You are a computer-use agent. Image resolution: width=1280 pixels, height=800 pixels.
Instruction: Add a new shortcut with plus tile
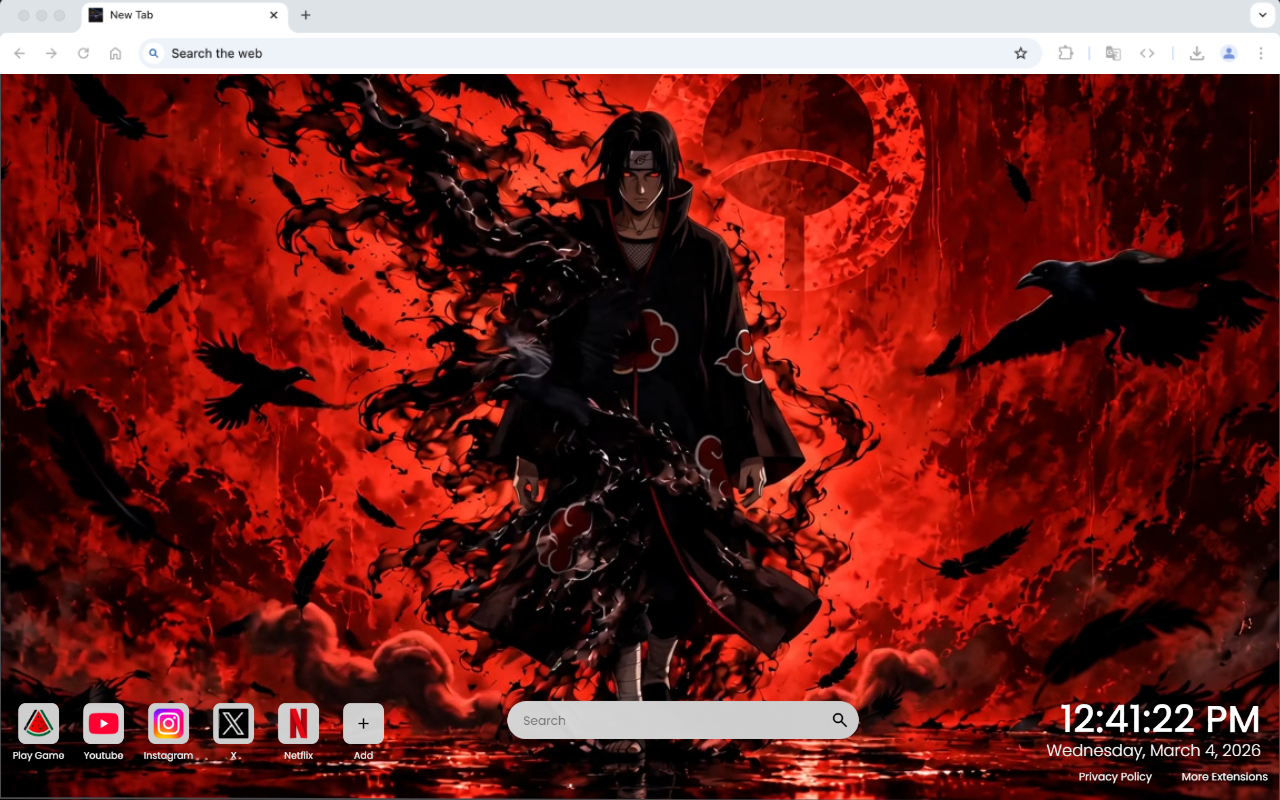(363, 723)
